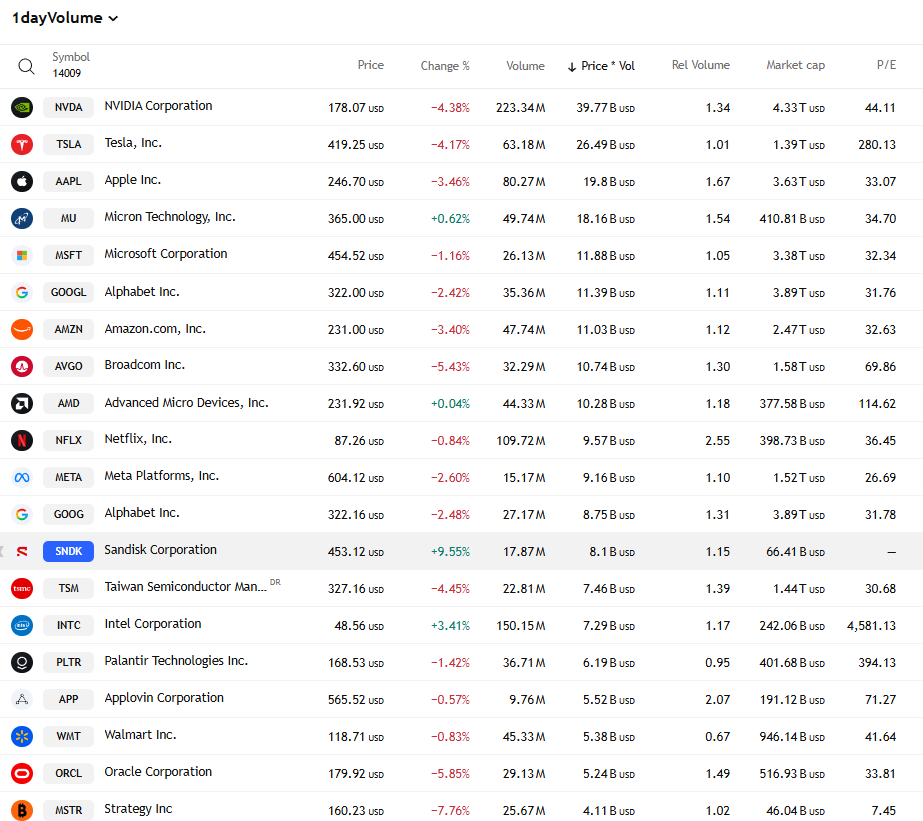Click the AMD logo icon
Screen dimensions: 923x821
tap(22, 403)
